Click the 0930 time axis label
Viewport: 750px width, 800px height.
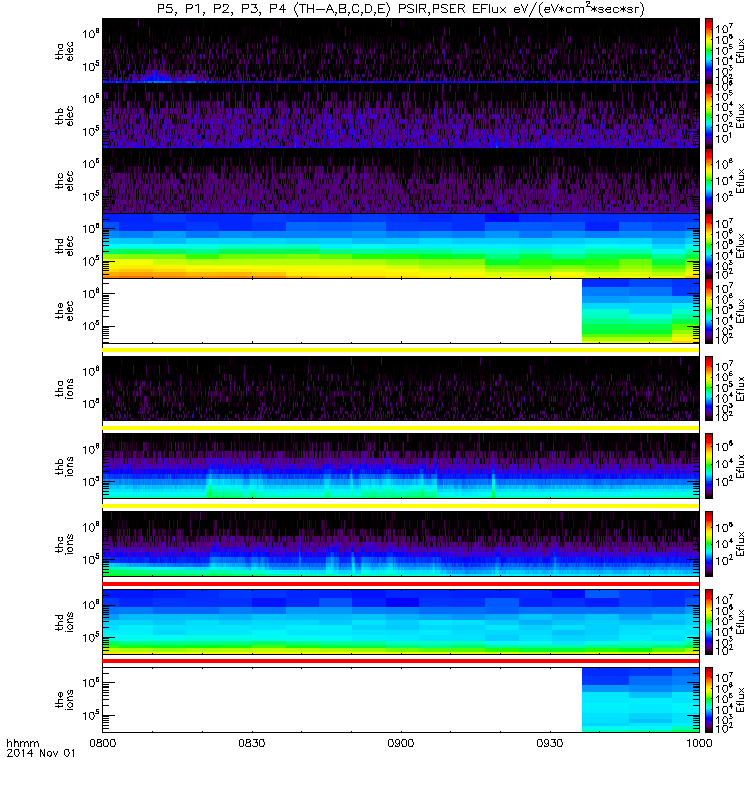point(550,743)
